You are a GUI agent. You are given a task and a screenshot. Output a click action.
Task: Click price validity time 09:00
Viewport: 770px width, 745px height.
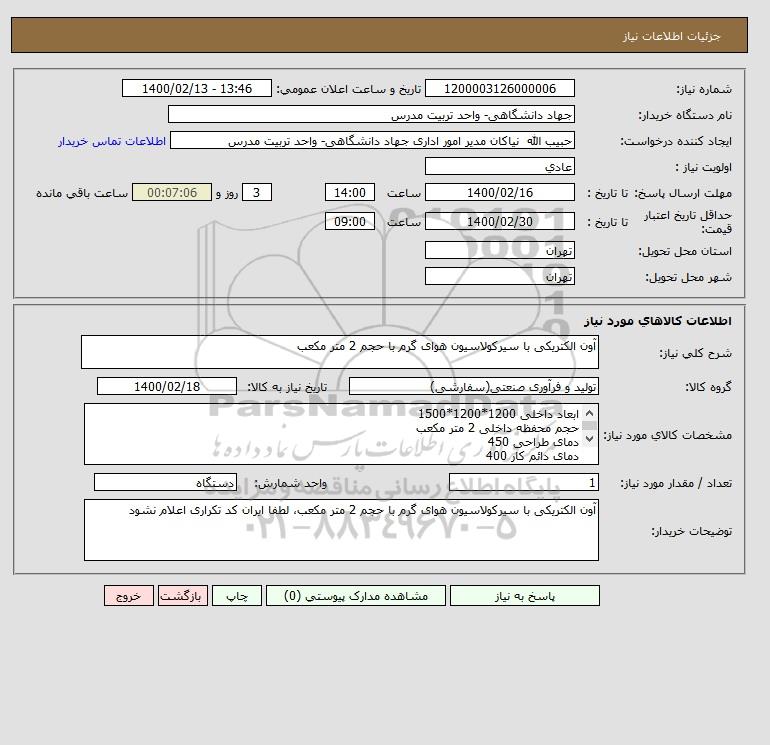pos(350,221)
